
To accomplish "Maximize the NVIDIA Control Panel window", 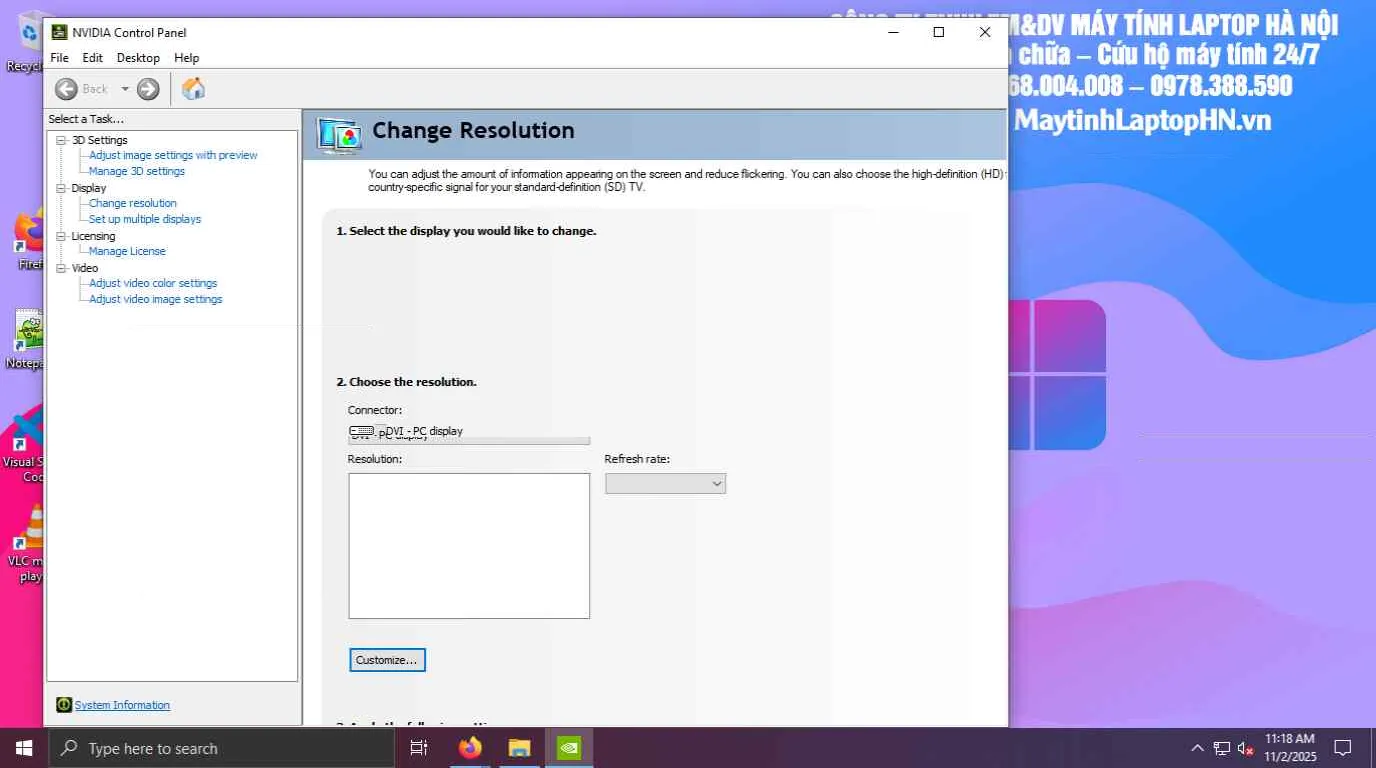I will (x=938, y=32).
